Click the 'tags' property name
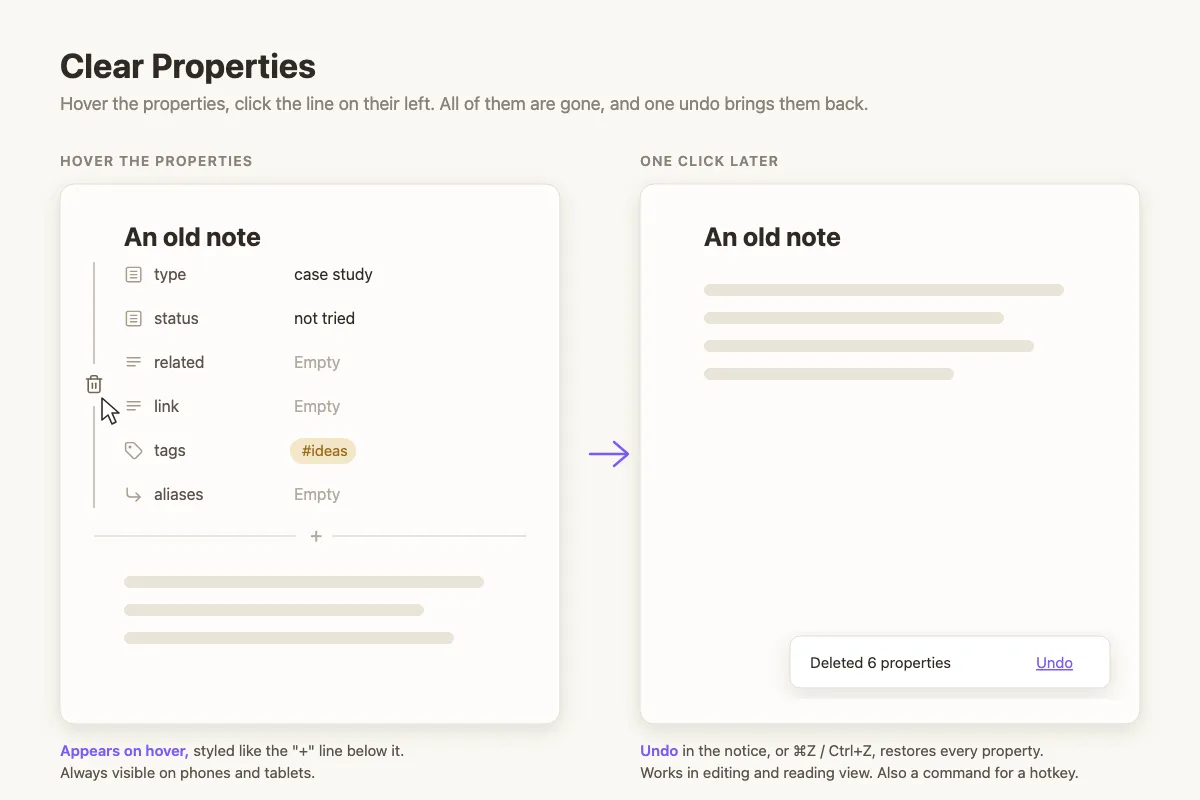1200x800 pixels. point(170,450)
